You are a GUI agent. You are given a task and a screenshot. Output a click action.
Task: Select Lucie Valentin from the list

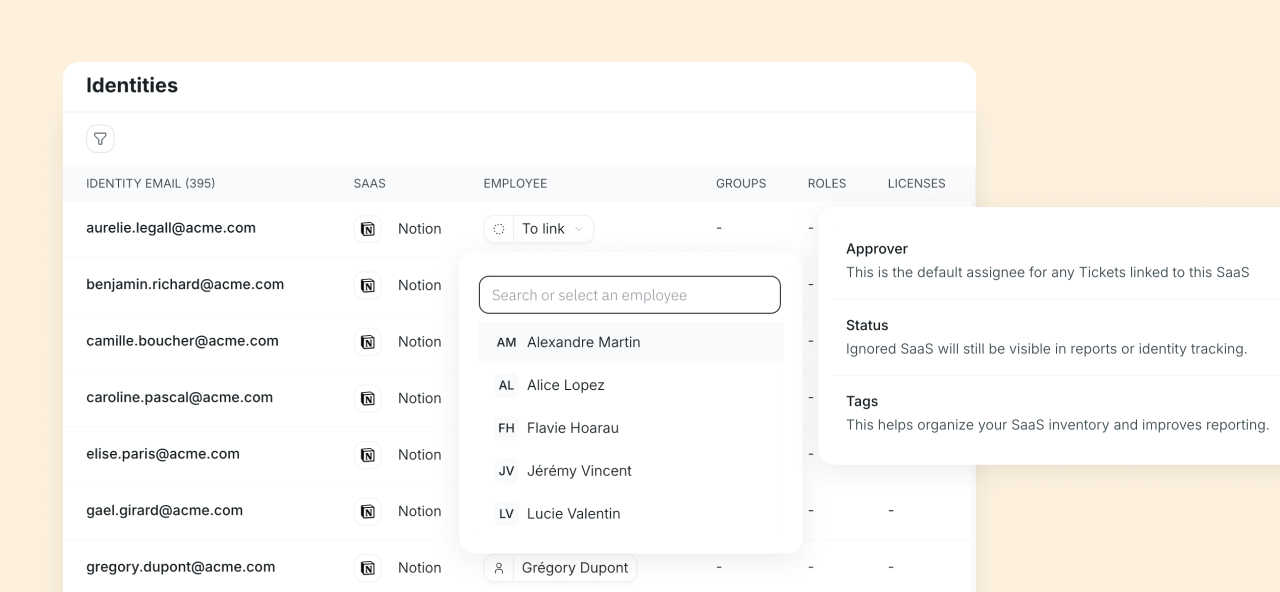click(573, 514)
